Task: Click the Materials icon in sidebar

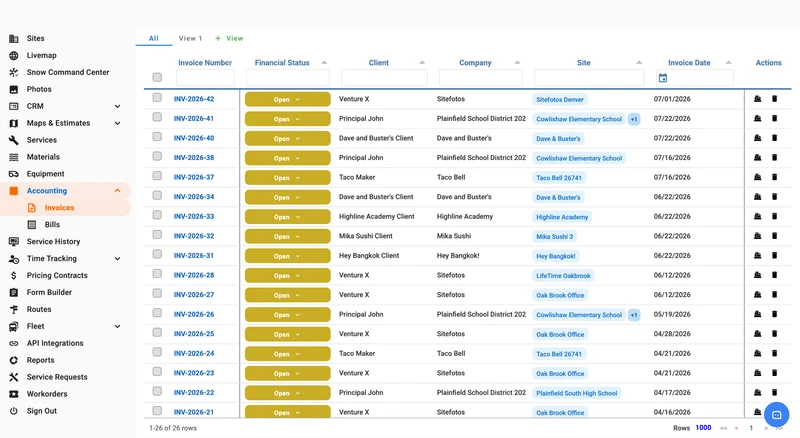Action: click(14, 157)
